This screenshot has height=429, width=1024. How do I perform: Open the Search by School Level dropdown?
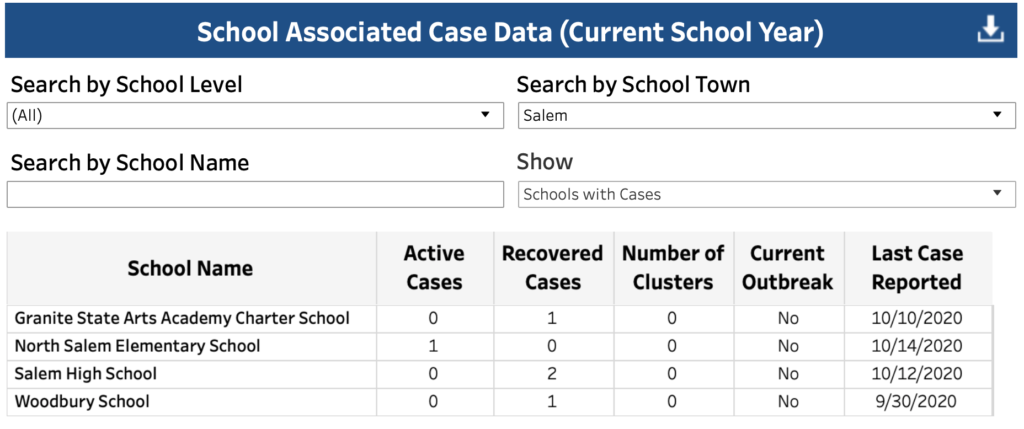click(255, 116)
